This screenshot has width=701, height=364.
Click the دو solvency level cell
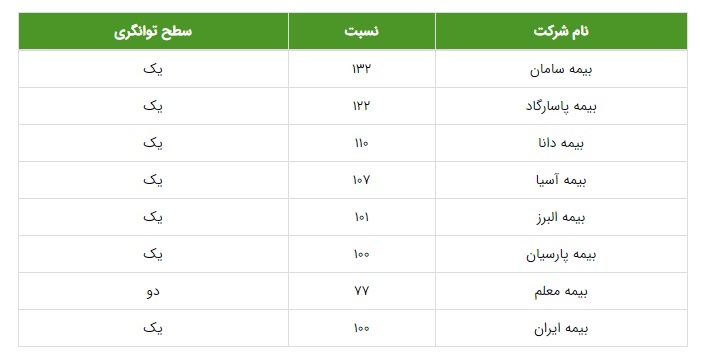click(153, 292)
